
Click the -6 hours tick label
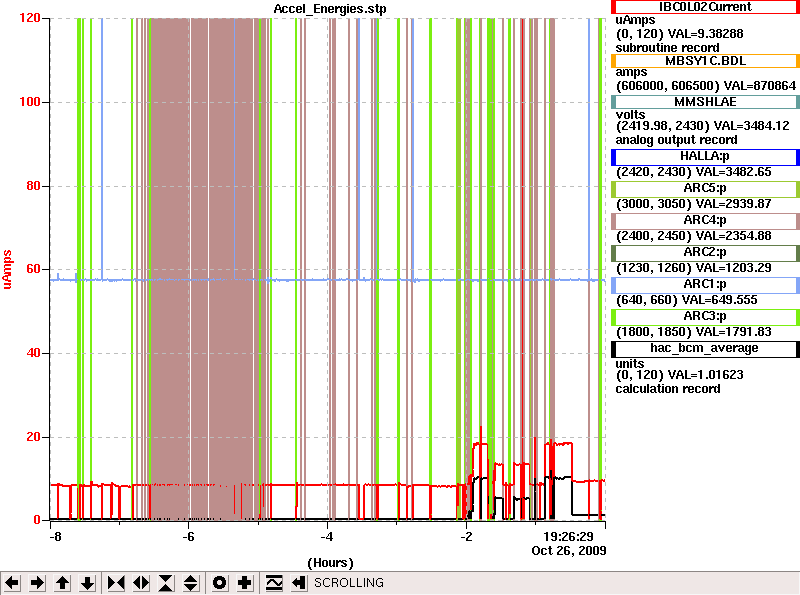click(x=188, y=537)
